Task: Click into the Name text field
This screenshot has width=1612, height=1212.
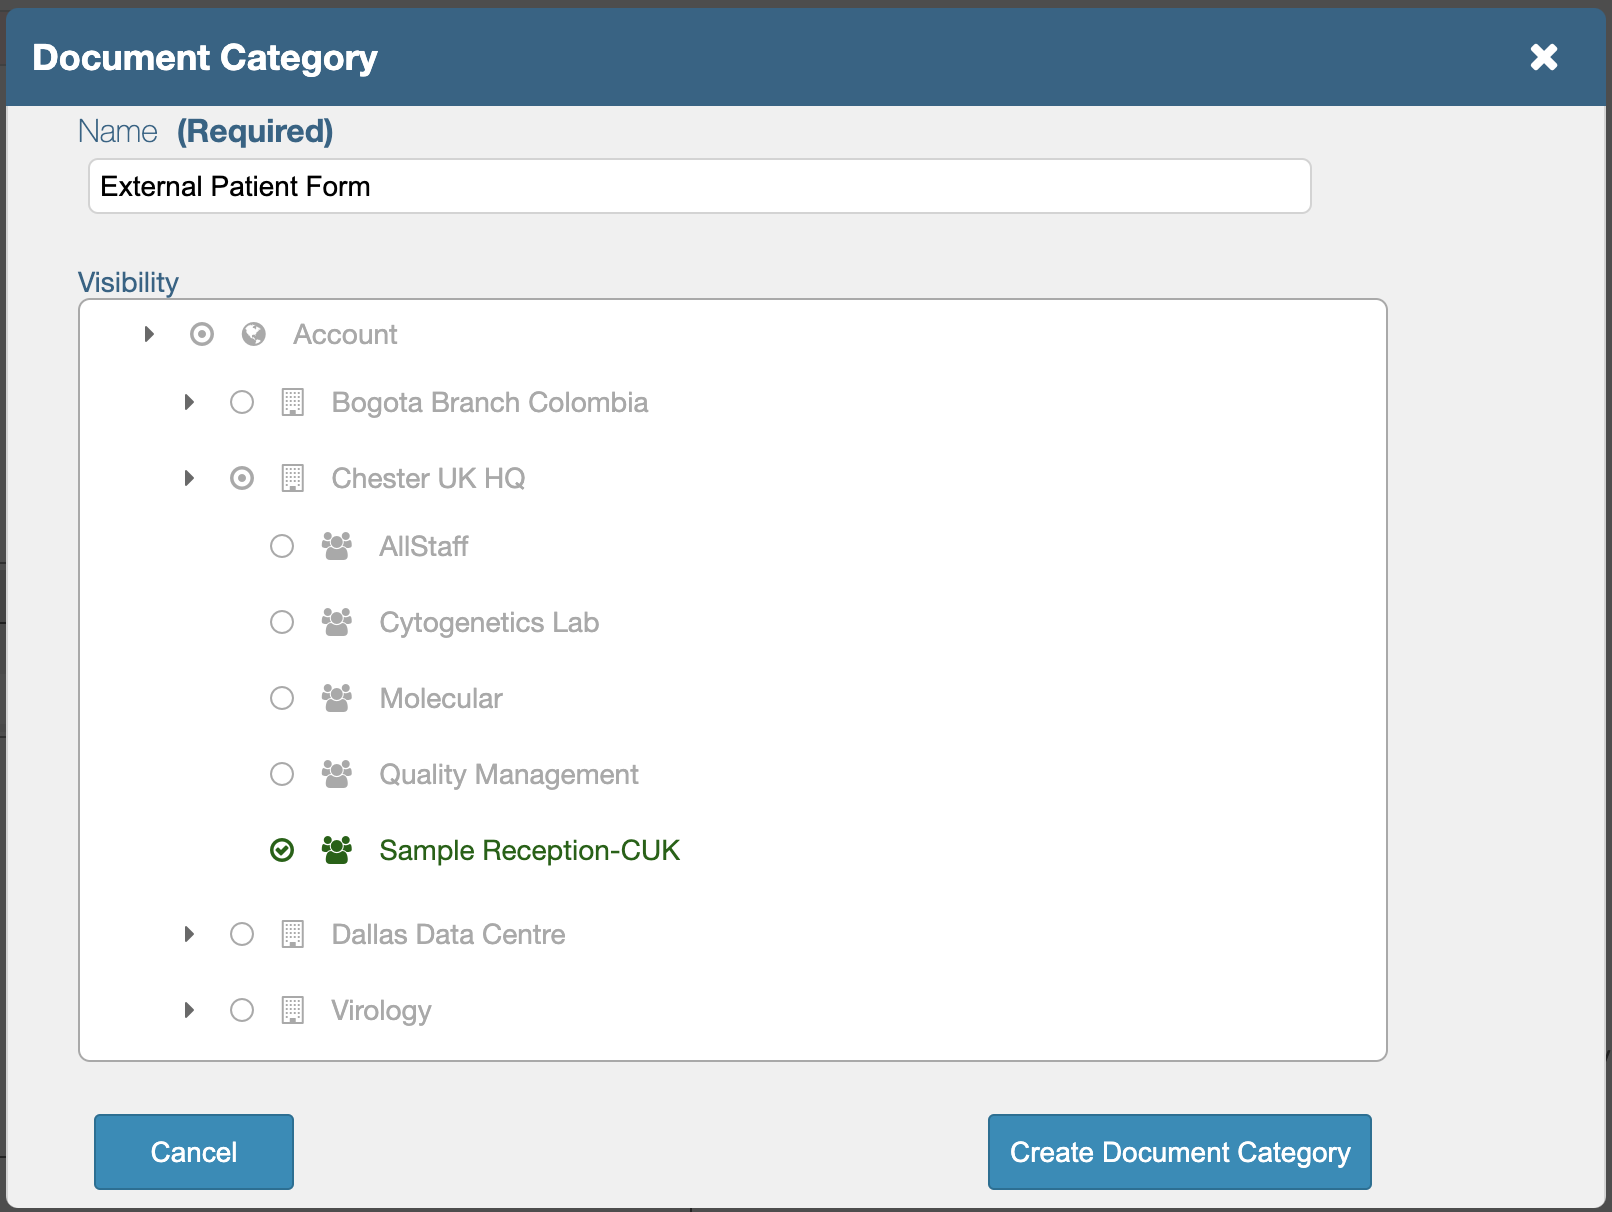Action: point(700,186)
